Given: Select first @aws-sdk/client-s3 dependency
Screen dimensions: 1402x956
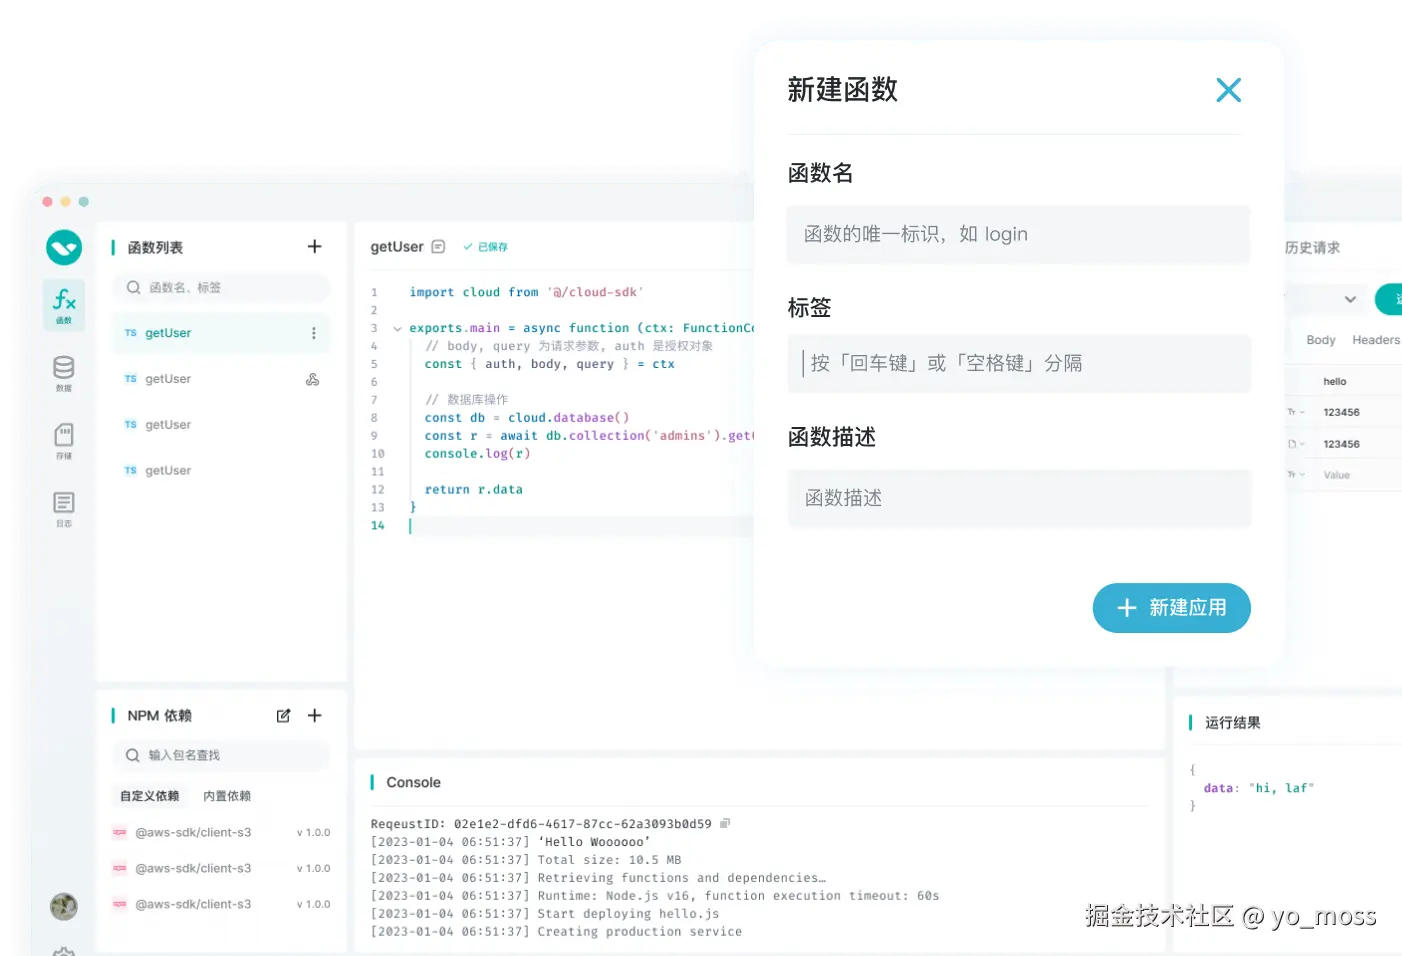Looking at the screenshot, I should coord(221,832).
